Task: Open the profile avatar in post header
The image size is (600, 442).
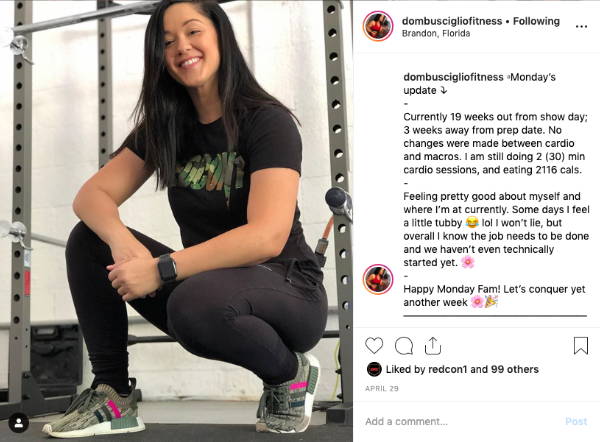Action: pyautogui.click(x=378, y=26)
